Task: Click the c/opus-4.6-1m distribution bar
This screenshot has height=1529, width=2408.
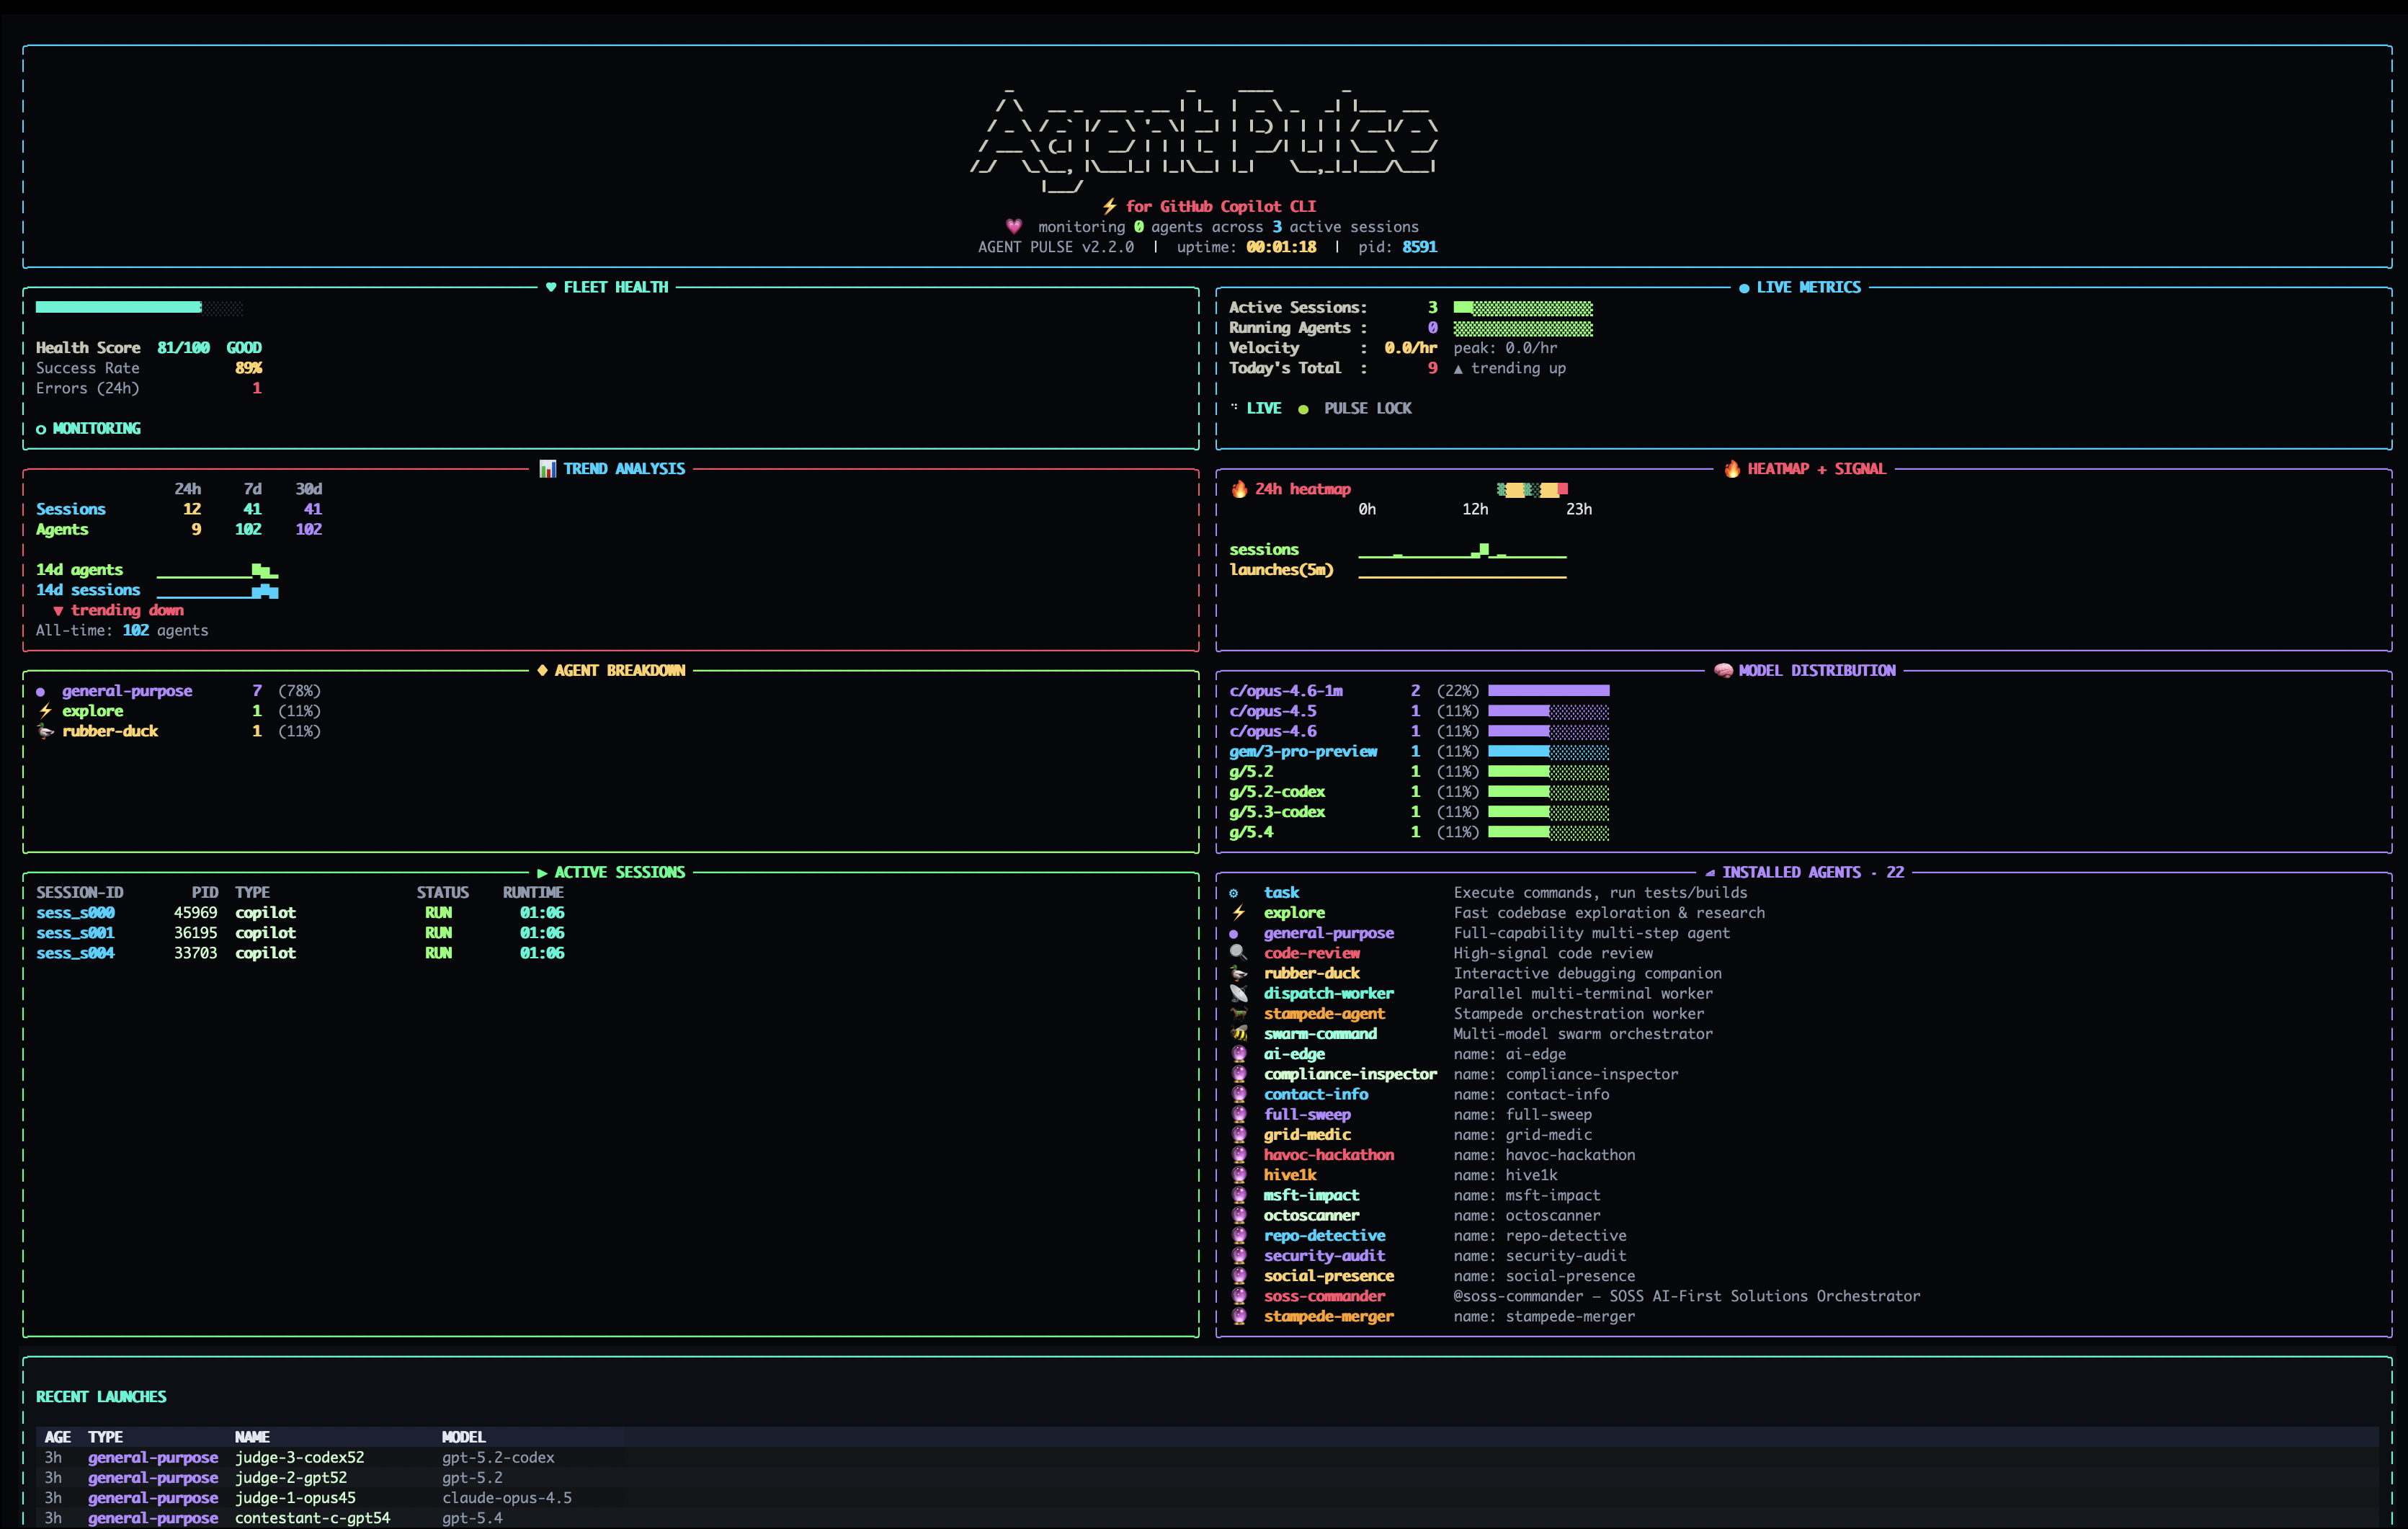Action: coord(1549,691)
